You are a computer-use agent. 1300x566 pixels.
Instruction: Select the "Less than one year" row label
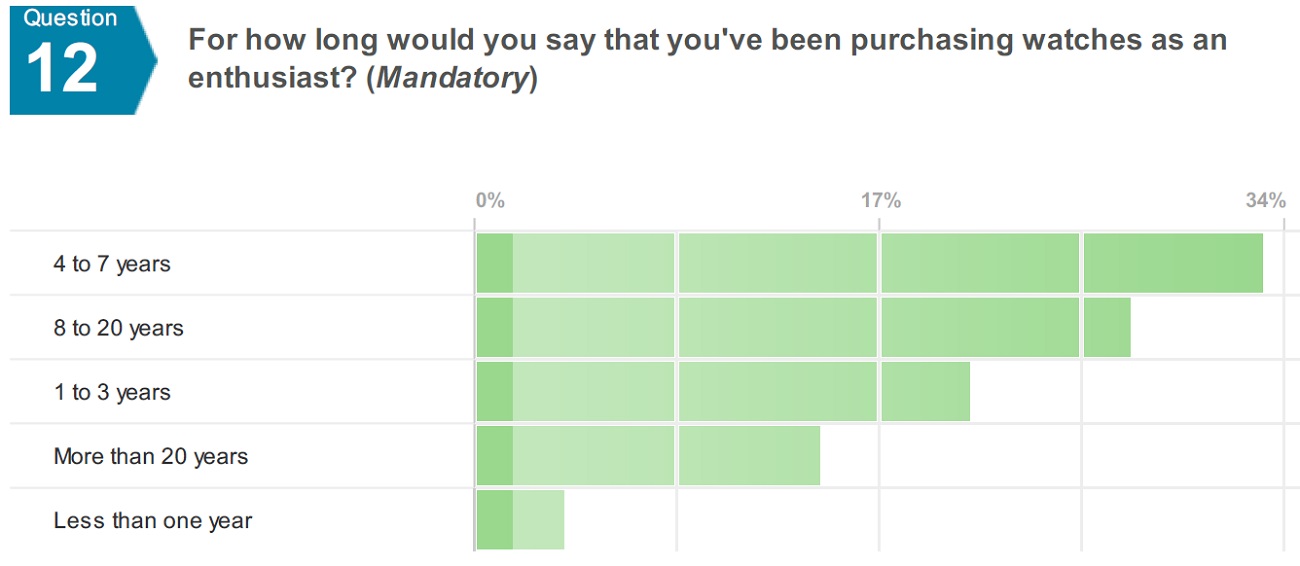152,520
